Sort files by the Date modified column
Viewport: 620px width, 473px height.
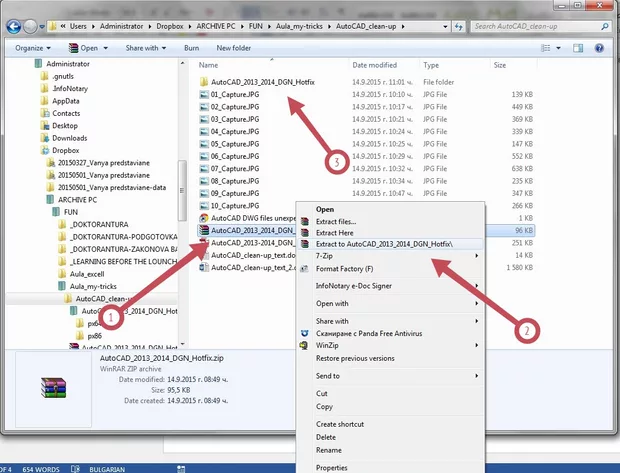(x=374, y=64)
